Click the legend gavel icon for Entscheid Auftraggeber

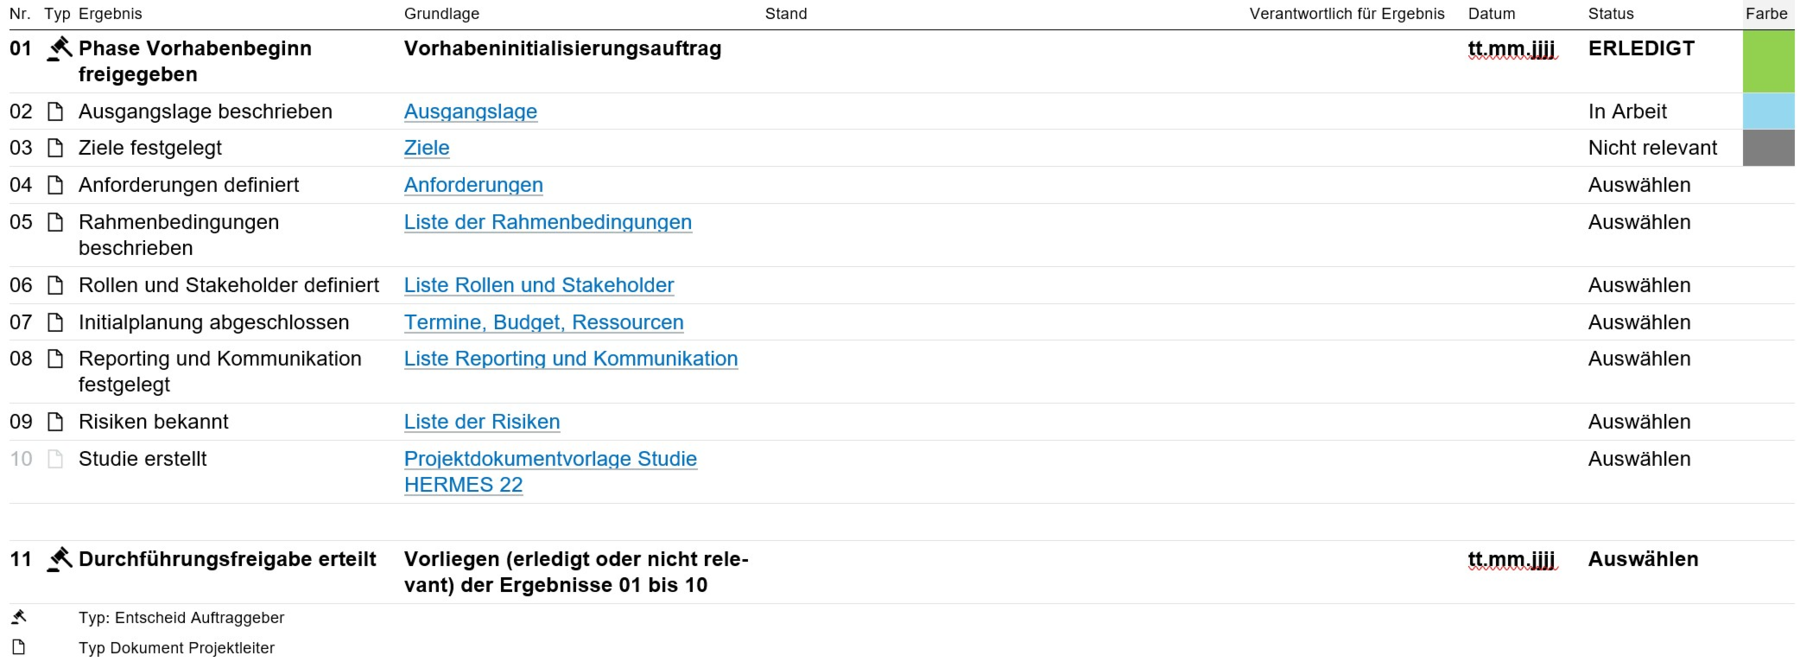[19, 617]
